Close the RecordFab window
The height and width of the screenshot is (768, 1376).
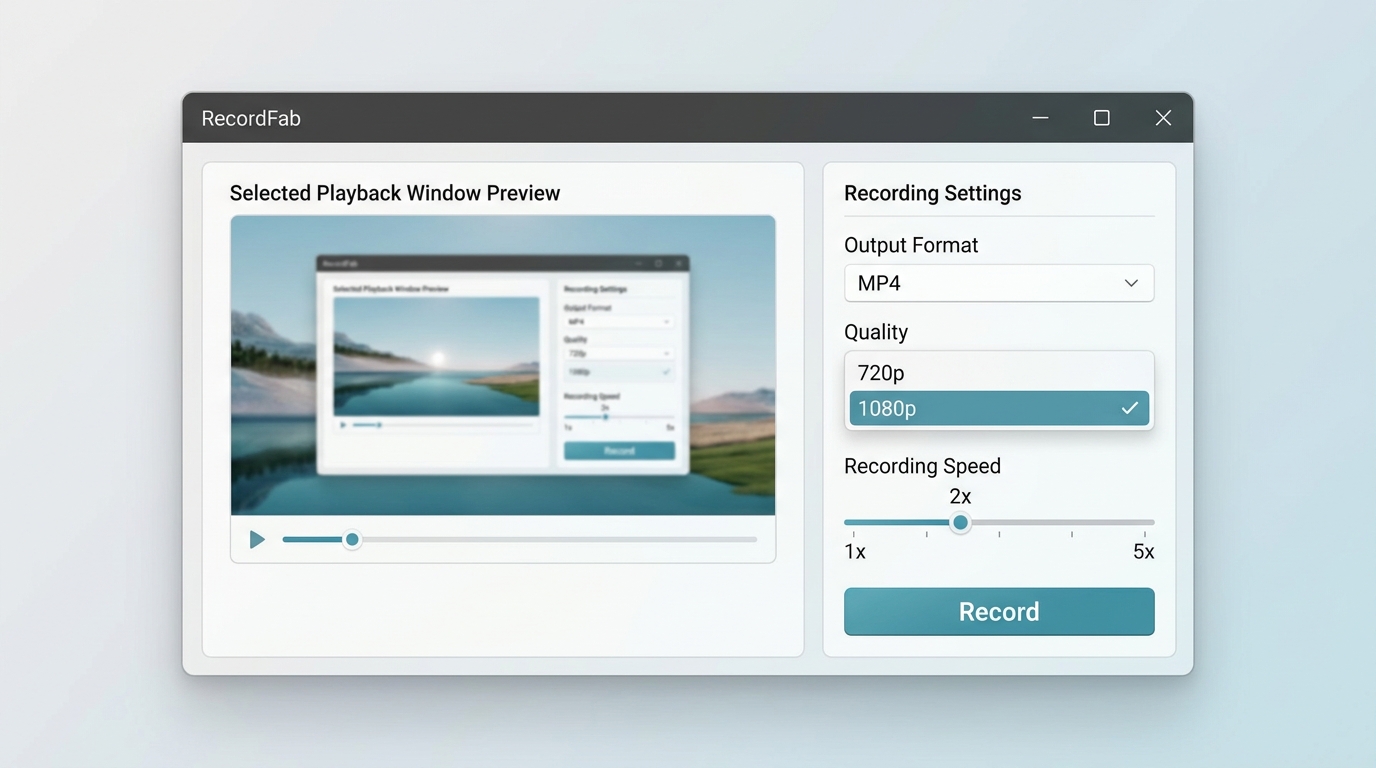[x=1163, y=118]
